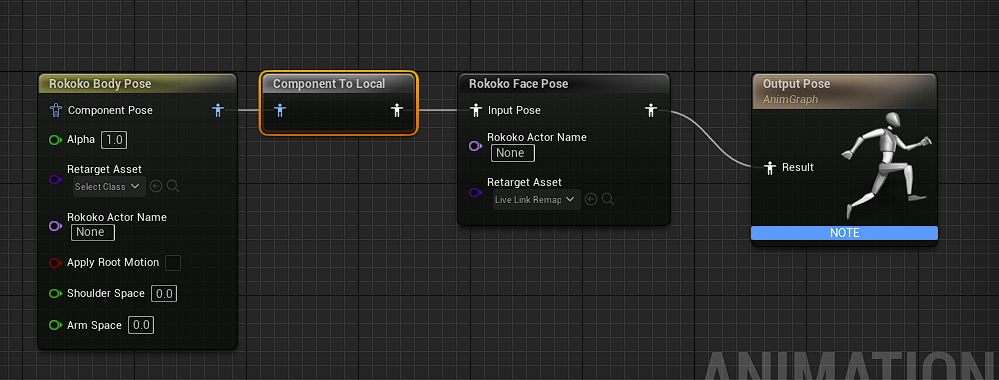Toggle the Apply Root Motion checkbox

(x=173, y=263)
